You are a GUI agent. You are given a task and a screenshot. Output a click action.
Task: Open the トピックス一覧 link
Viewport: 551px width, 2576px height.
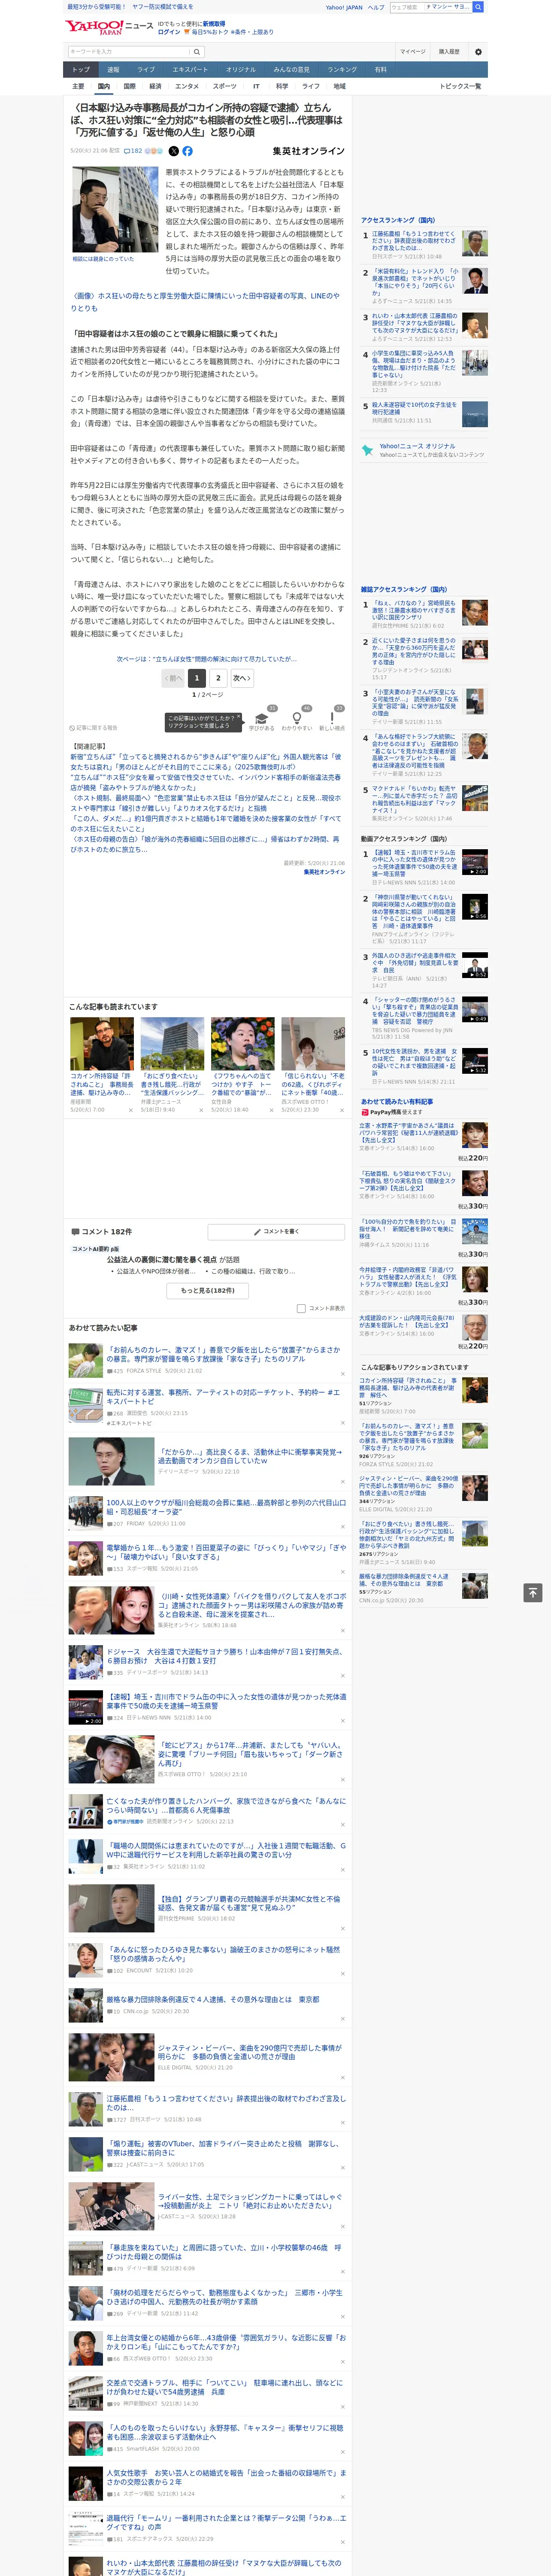[460, 86]
